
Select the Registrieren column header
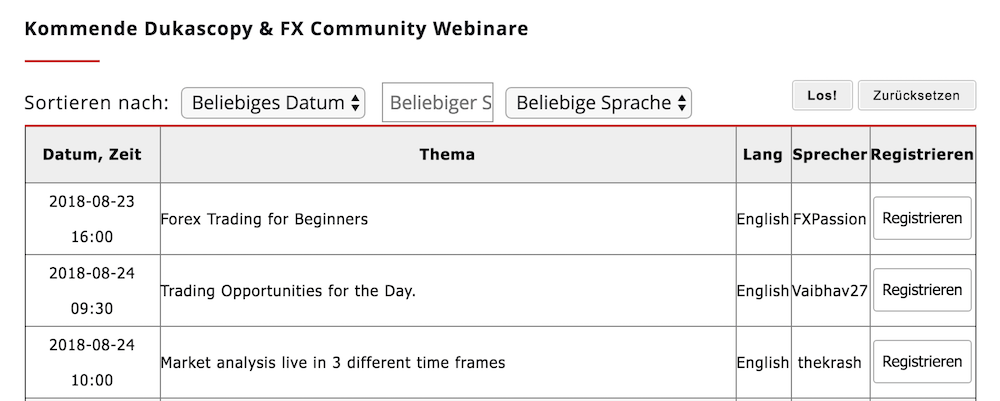click(x=922, y=155)
